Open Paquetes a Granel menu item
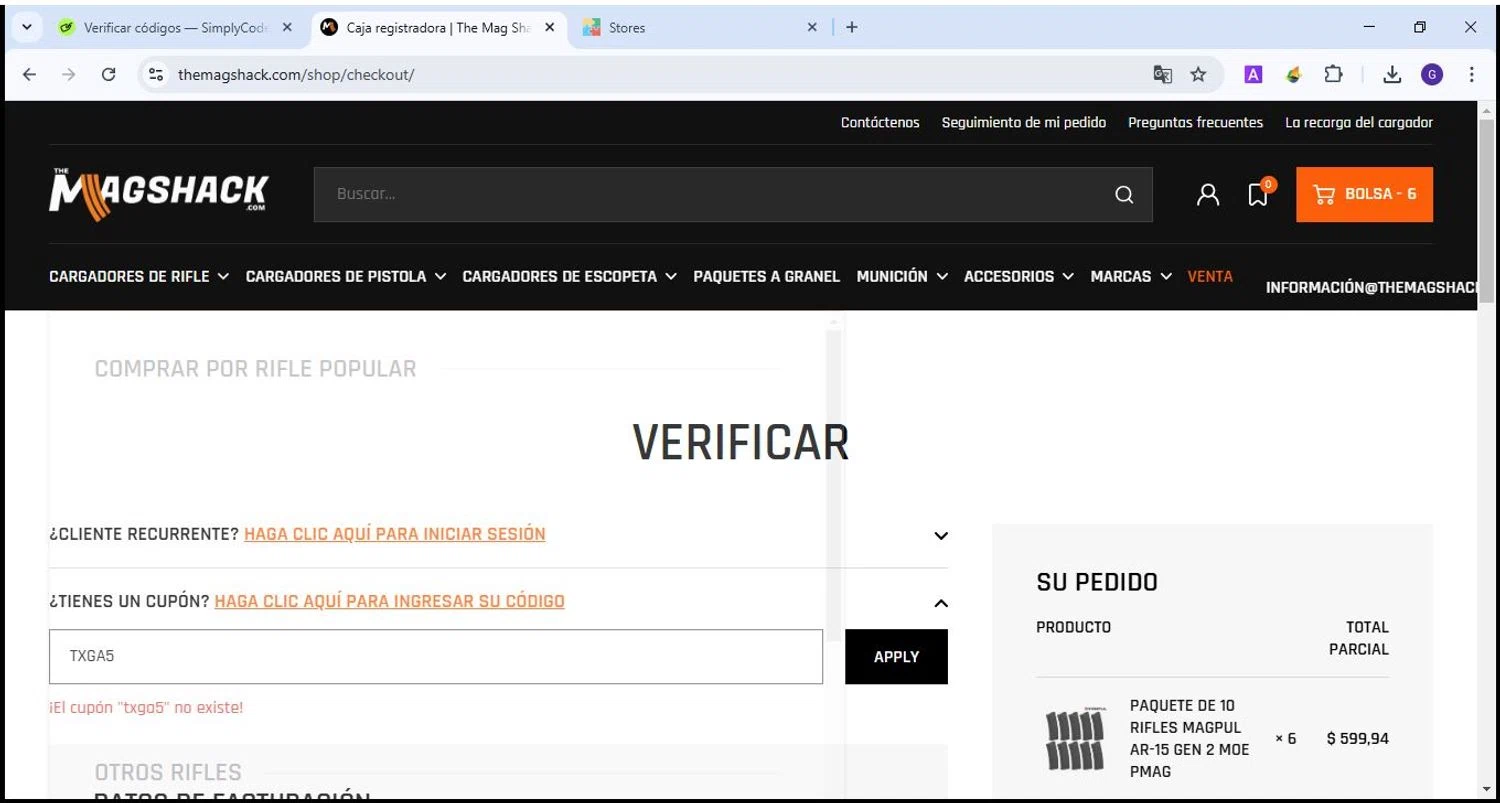The image size is (1500, 803). coord(767,276)
